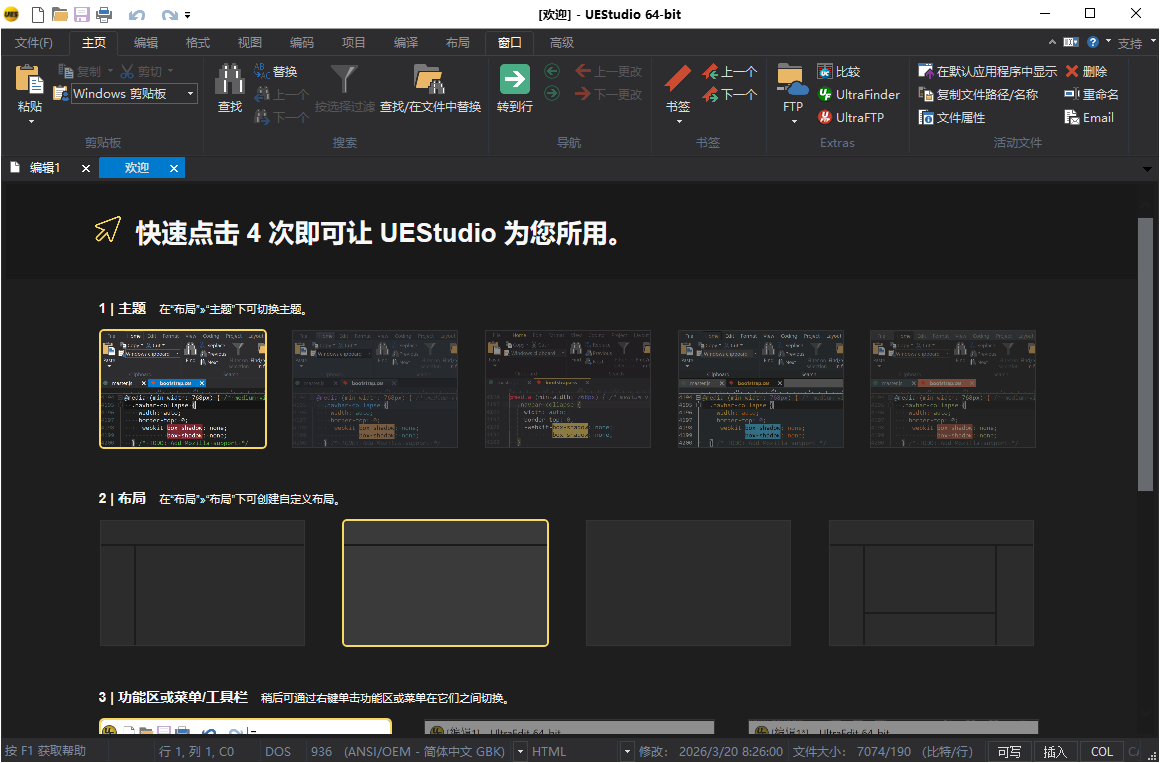The image size is (1160, 763).
Task: Click the Email active file icon
Action: (1088, 117)
